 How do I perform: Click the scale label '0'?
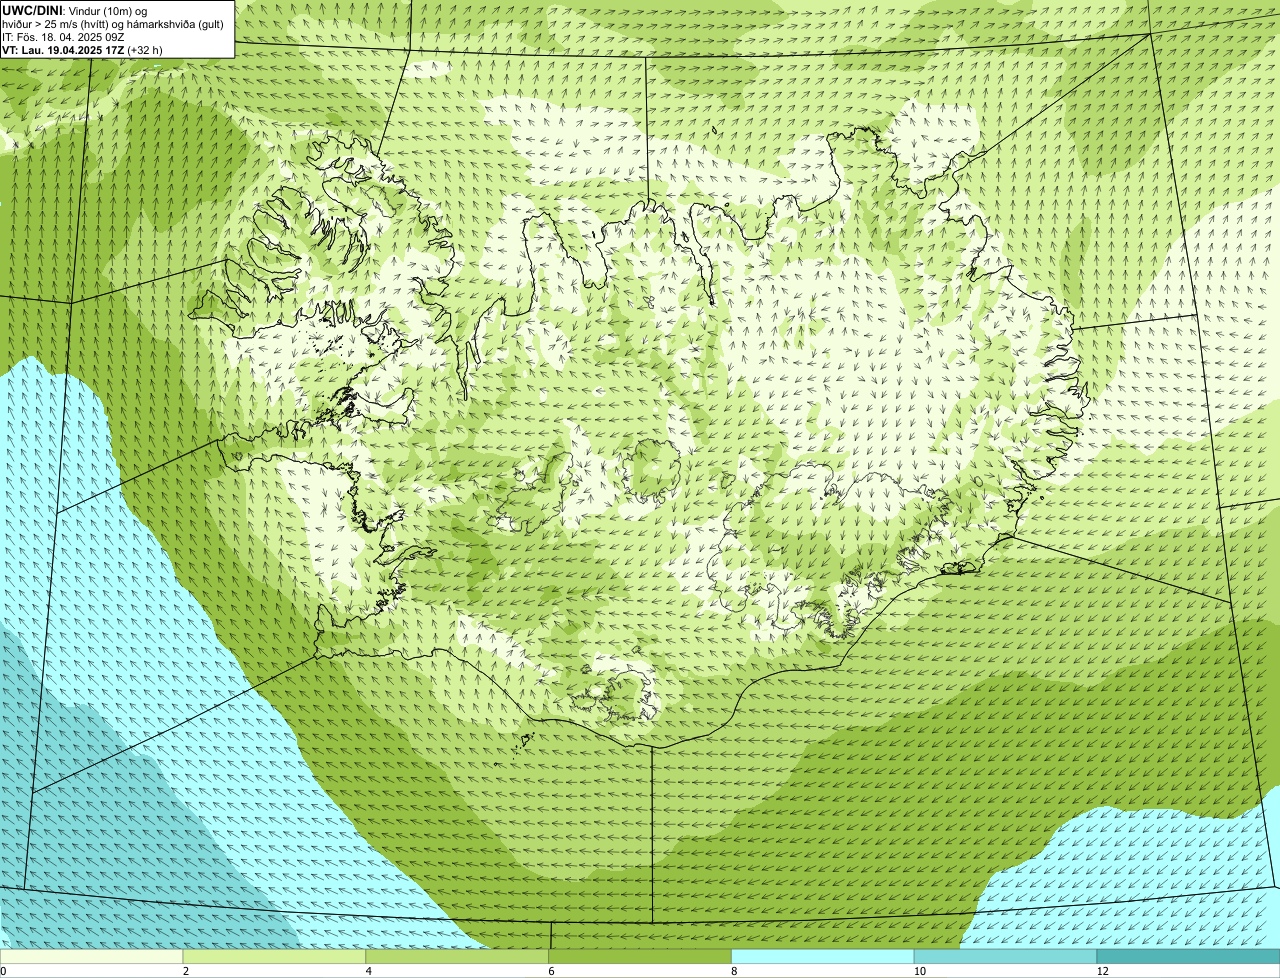point(3,971)
